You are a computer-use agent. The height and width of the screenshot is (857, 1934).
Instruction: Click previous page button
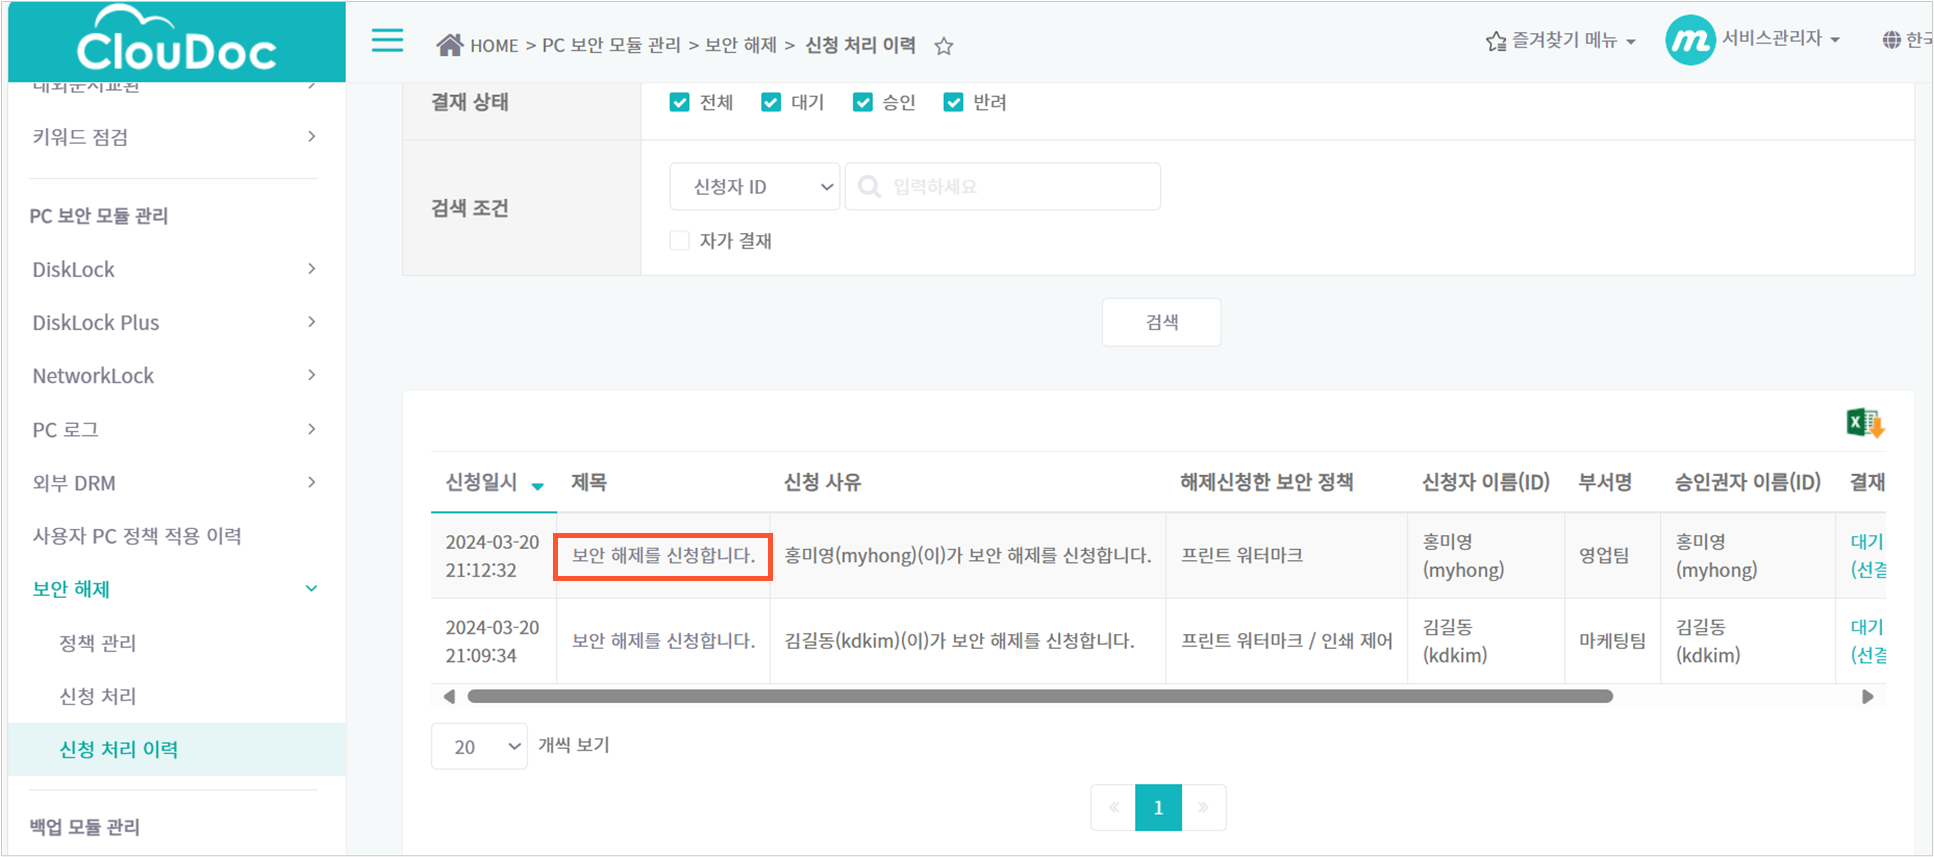[x=1113, y=807]
